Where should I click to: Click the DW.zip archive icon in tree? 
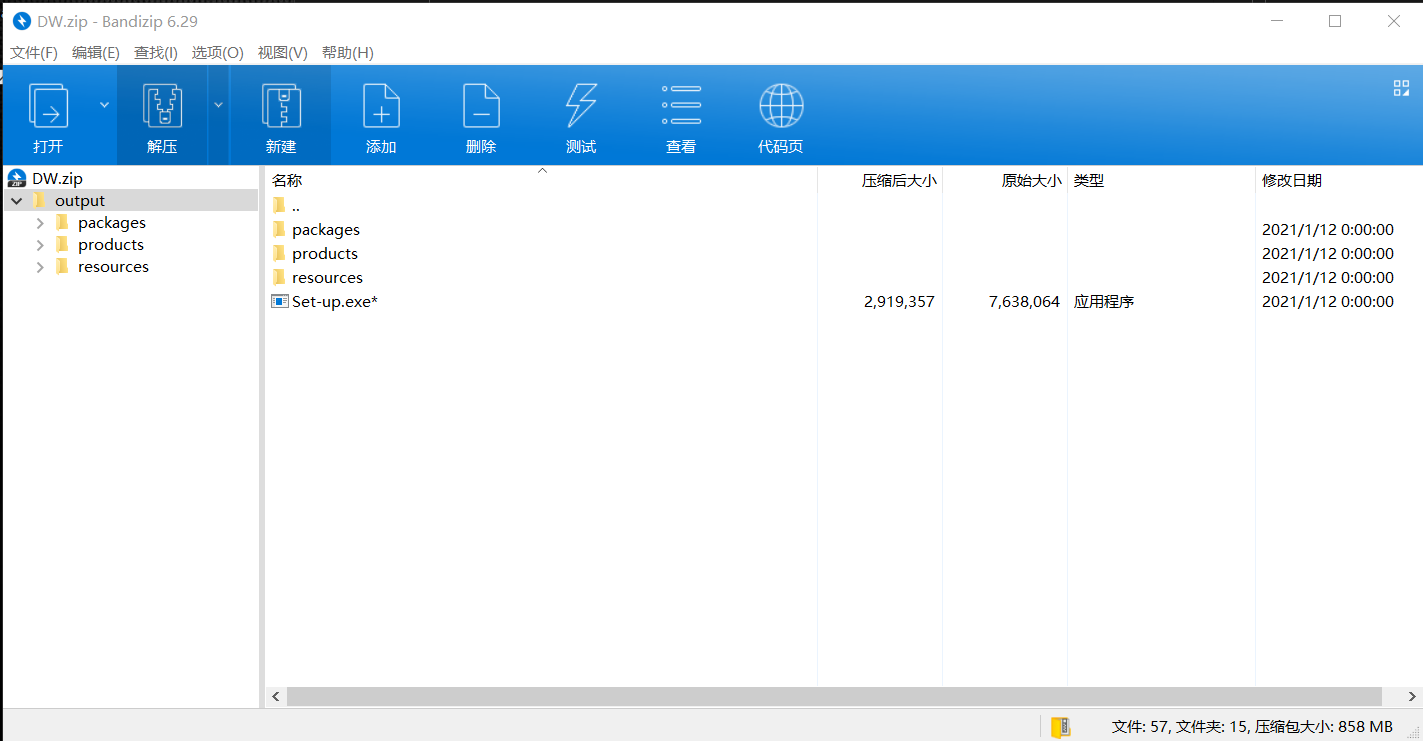16,179
